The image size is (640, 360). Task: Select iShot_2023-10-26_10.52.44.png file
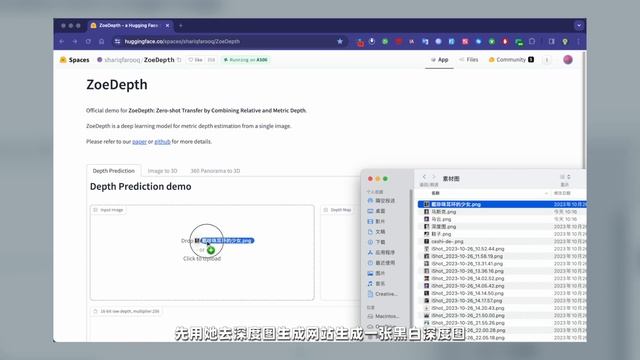click(502, 249)
